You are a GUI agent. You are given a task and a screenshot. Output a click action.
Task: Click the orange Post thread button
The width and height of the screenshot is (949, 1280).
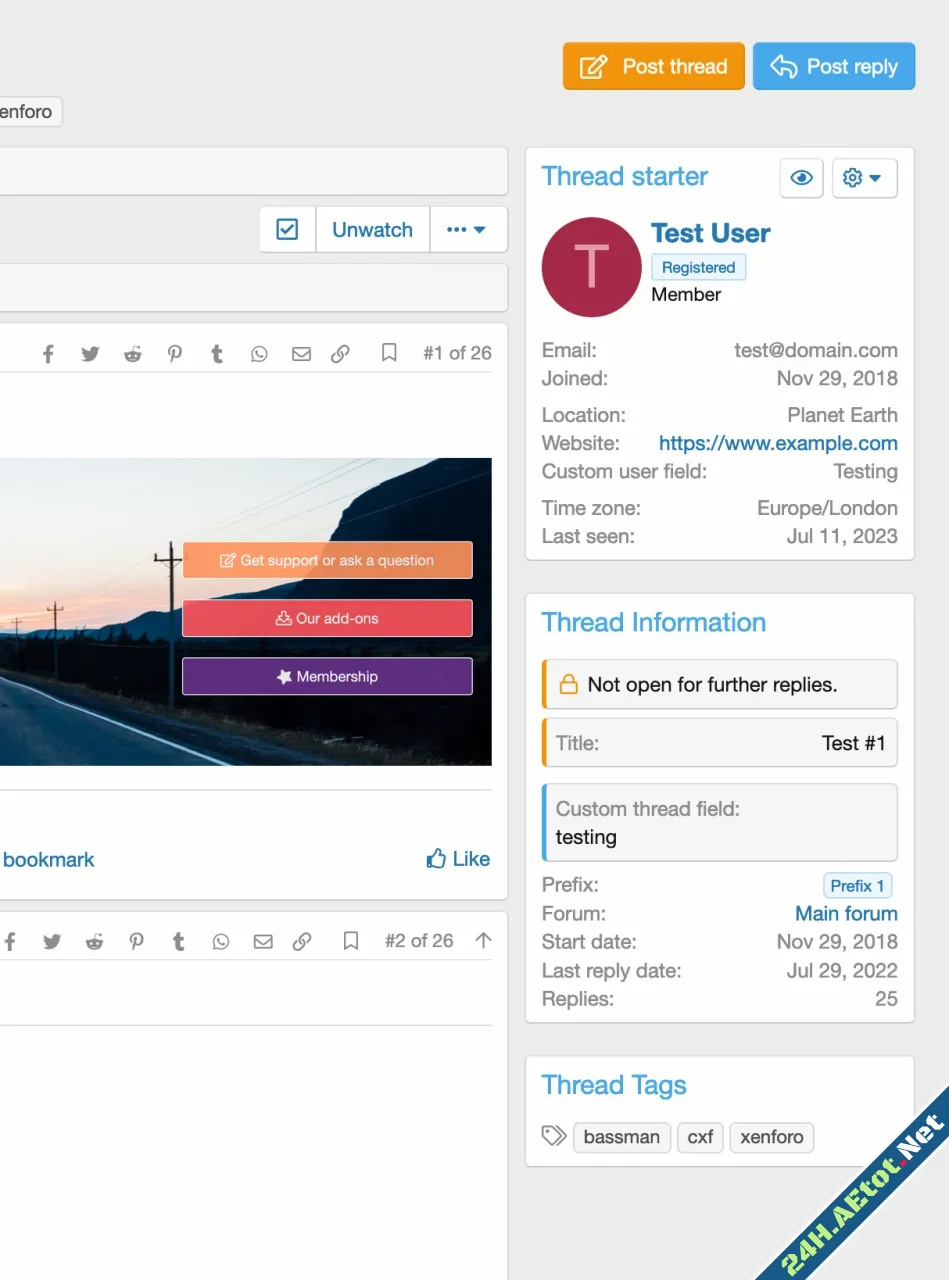point(653,67)
